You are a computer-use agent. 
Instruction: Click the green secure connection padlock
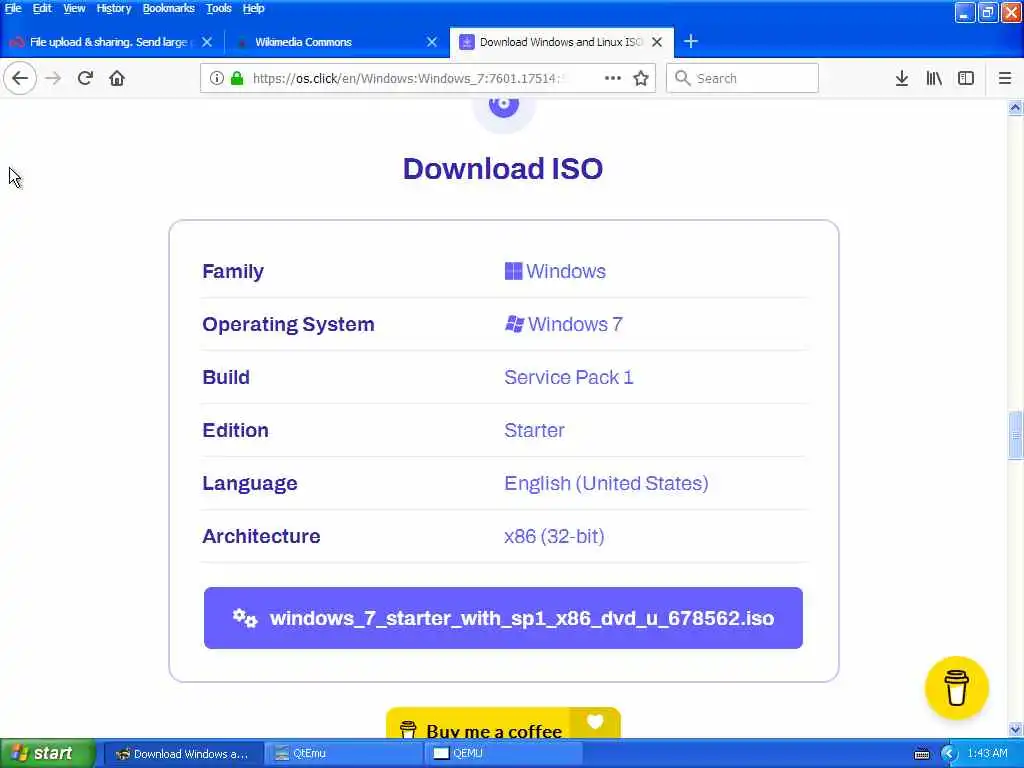(237, 78)
